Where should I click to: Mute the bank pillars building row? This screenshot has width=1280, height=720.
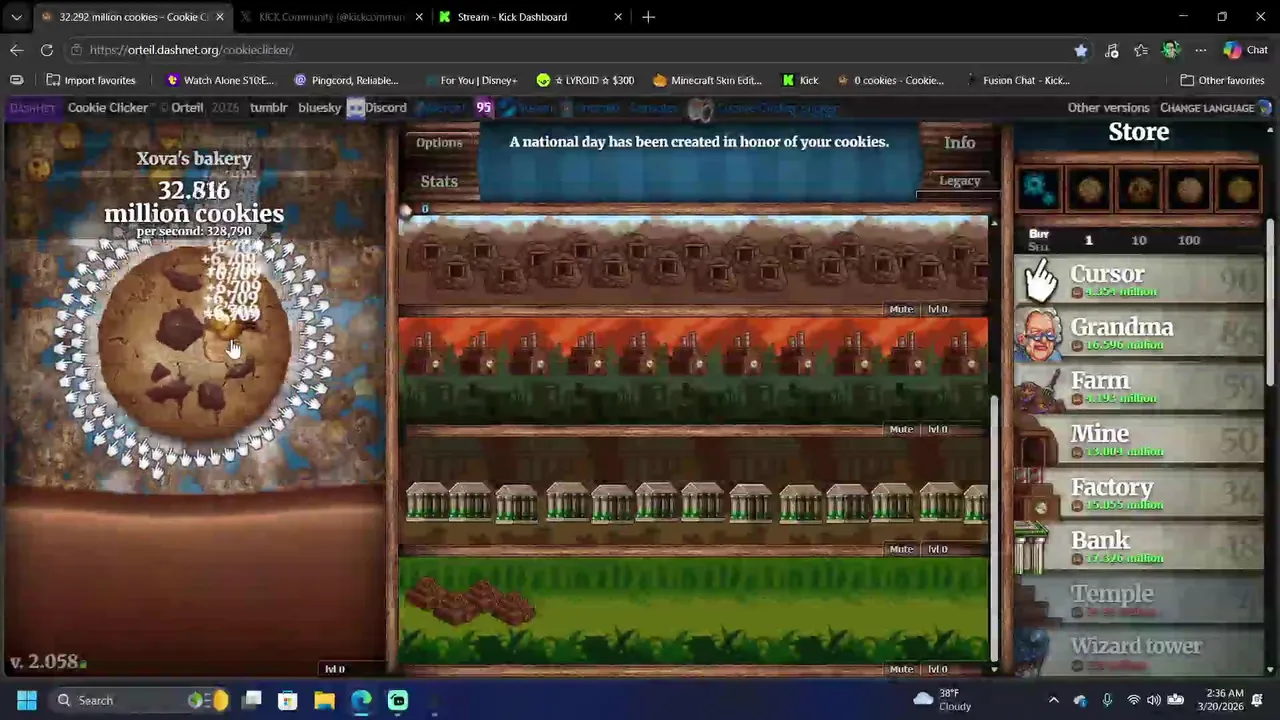901,549
